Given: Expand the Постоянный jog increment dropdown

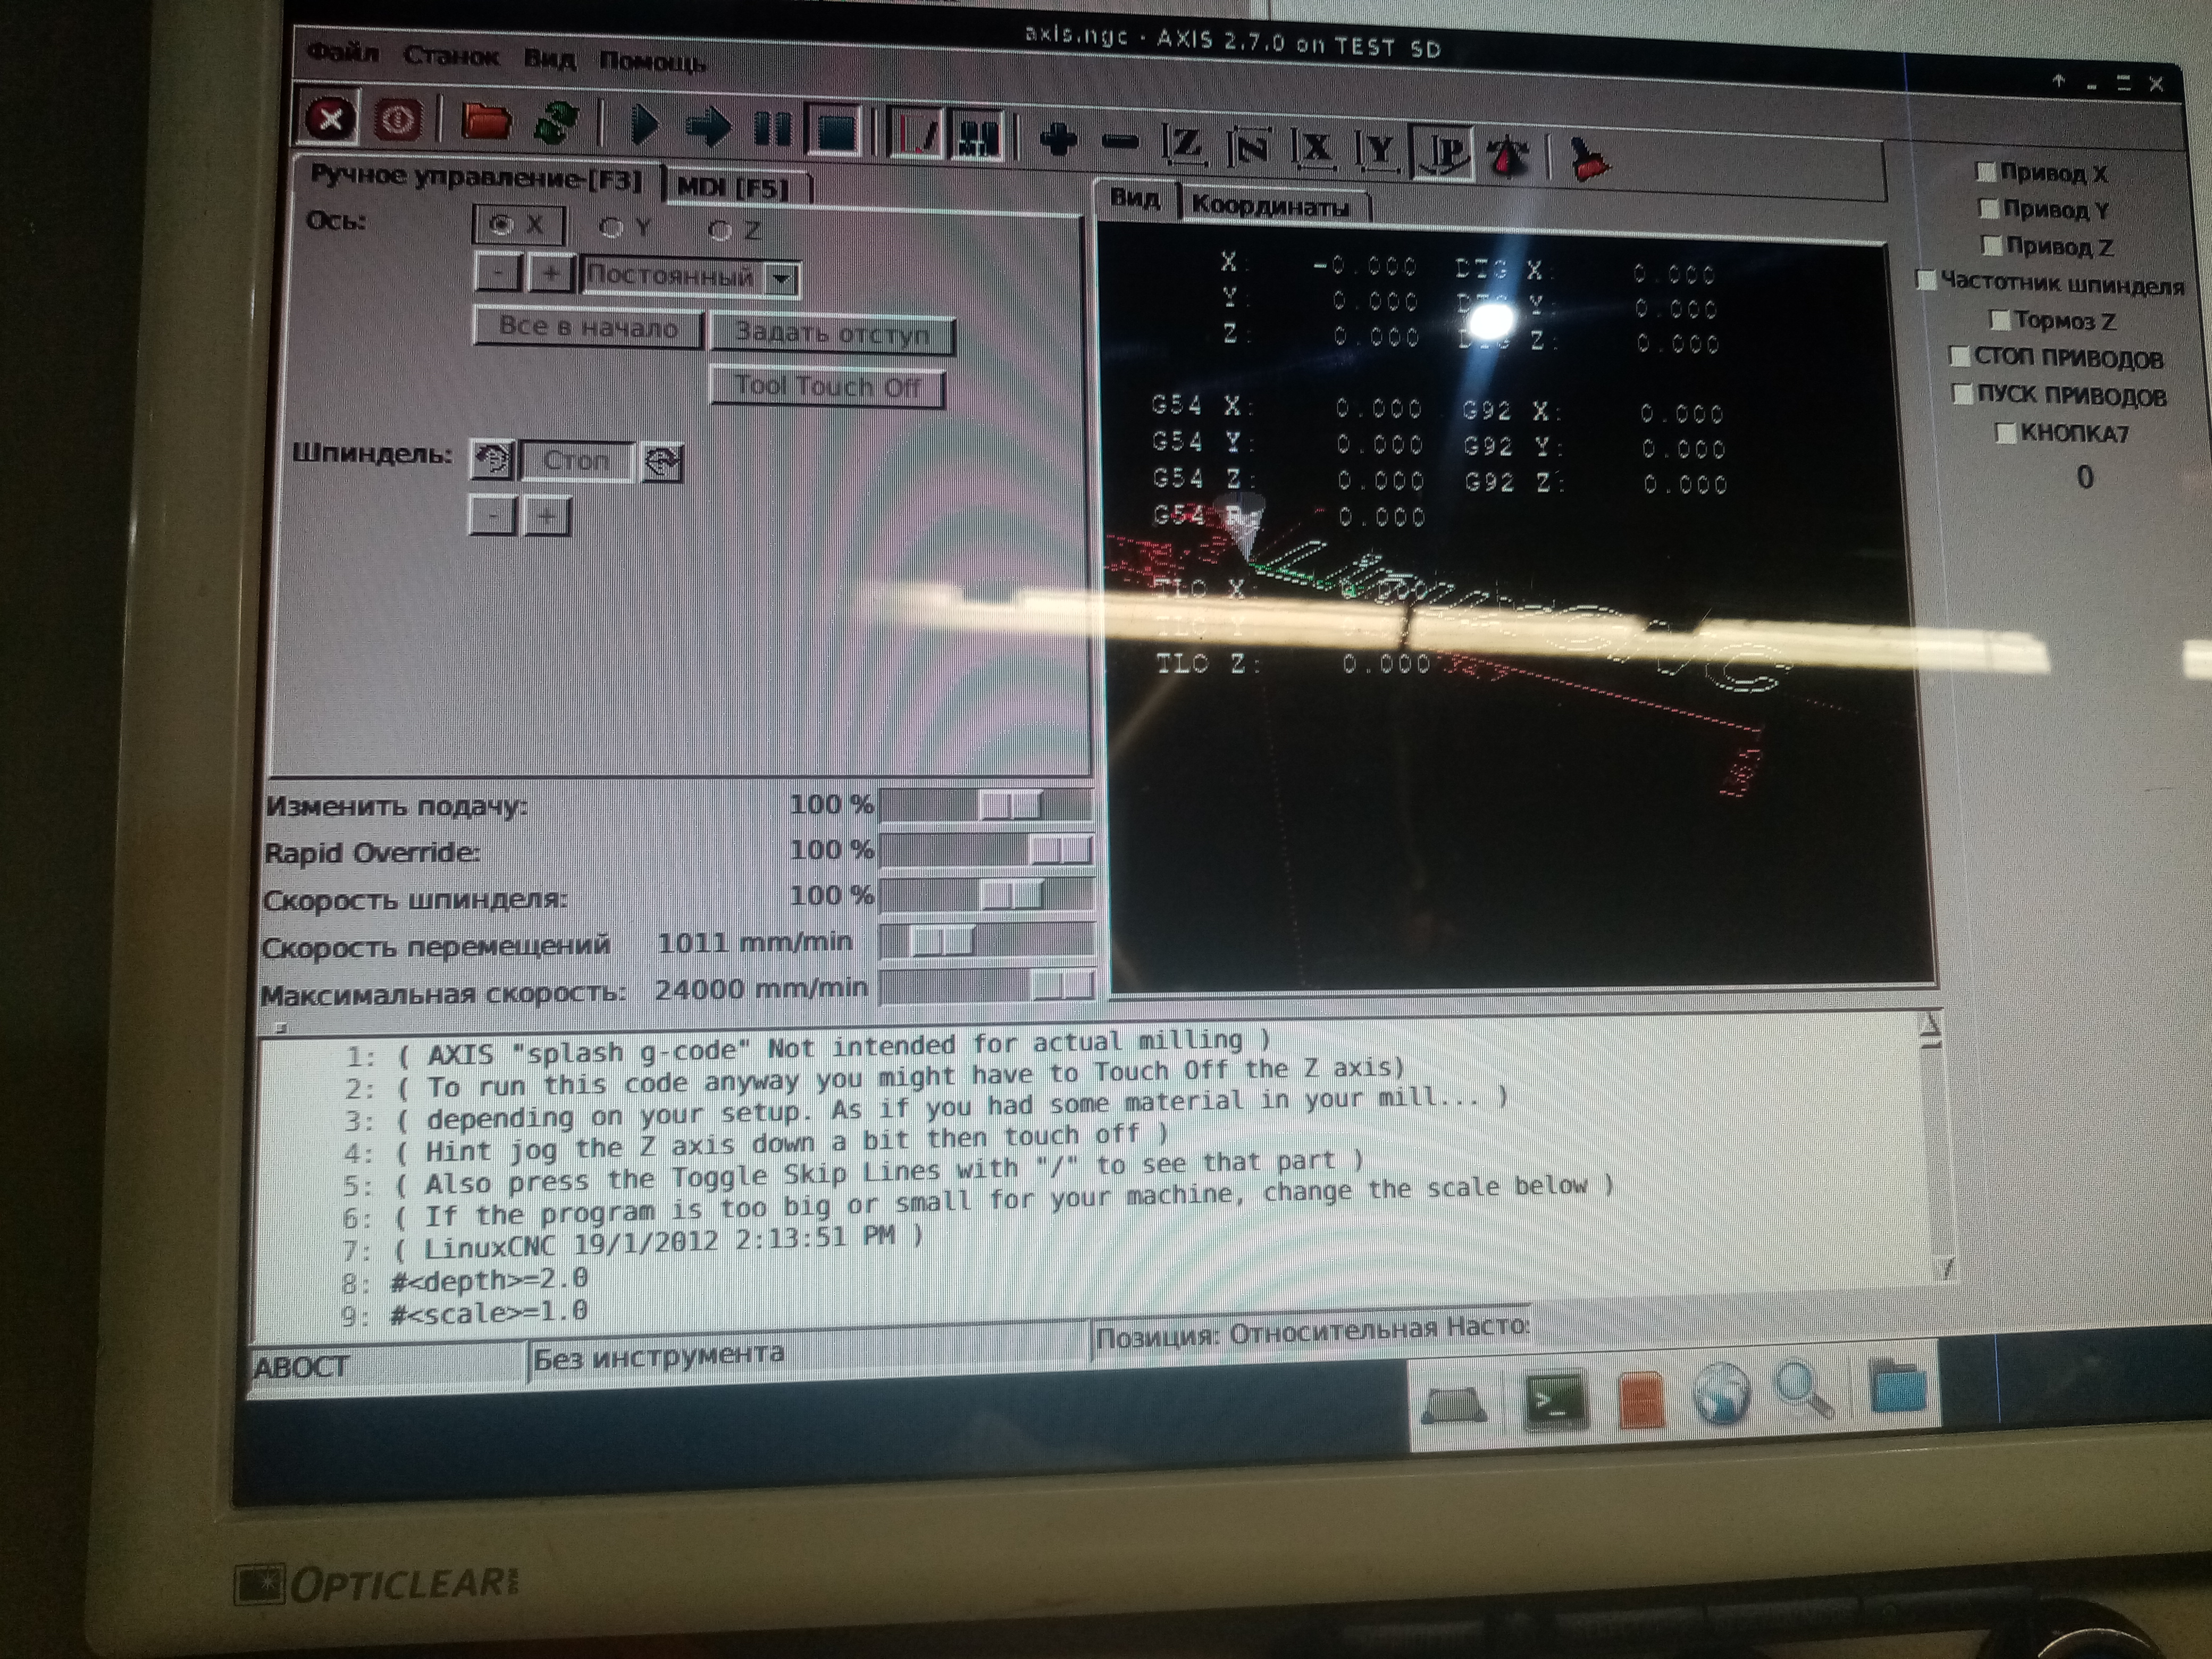Looking at the screenshot, I should click(x=782, y=279).
